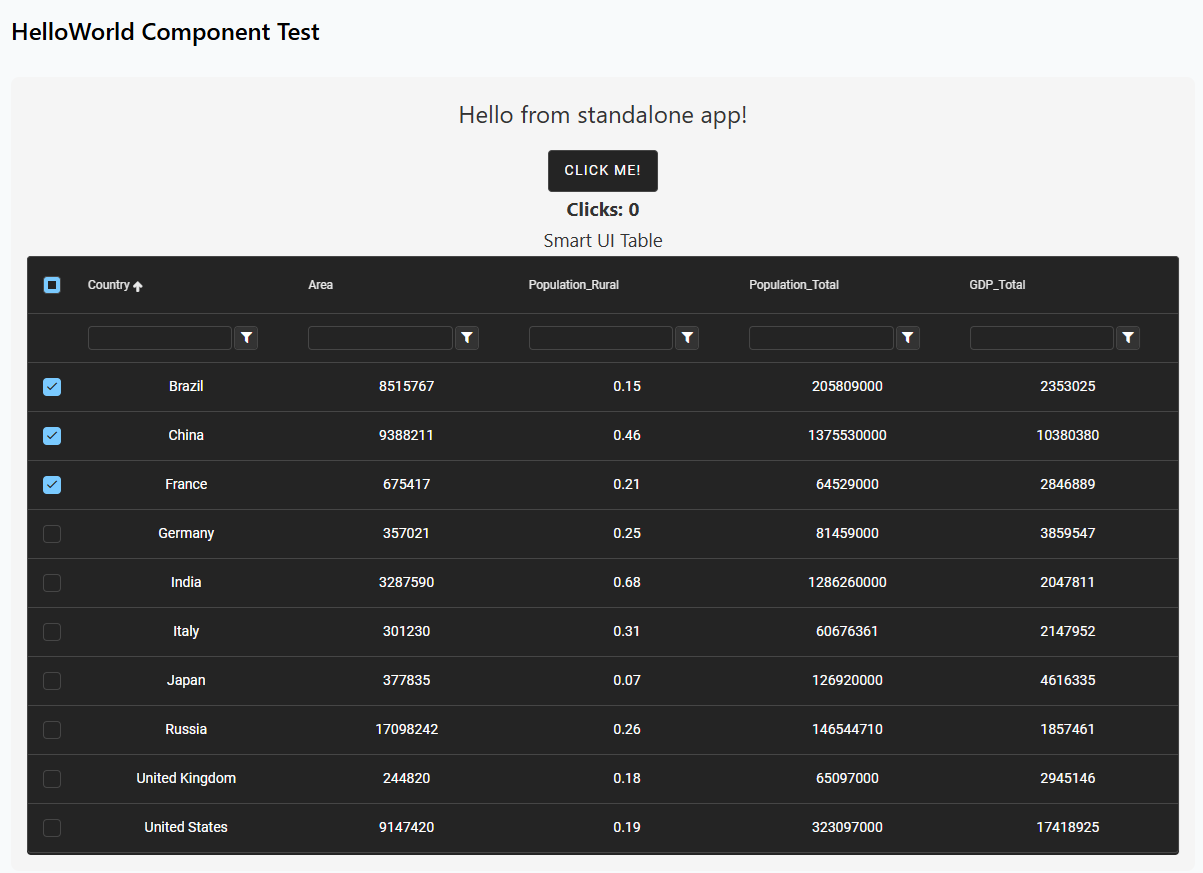Viewport: 1203px width, 873px height.
Task: Select Russia's area value 17098242
Action: click(x=406, y=729)
